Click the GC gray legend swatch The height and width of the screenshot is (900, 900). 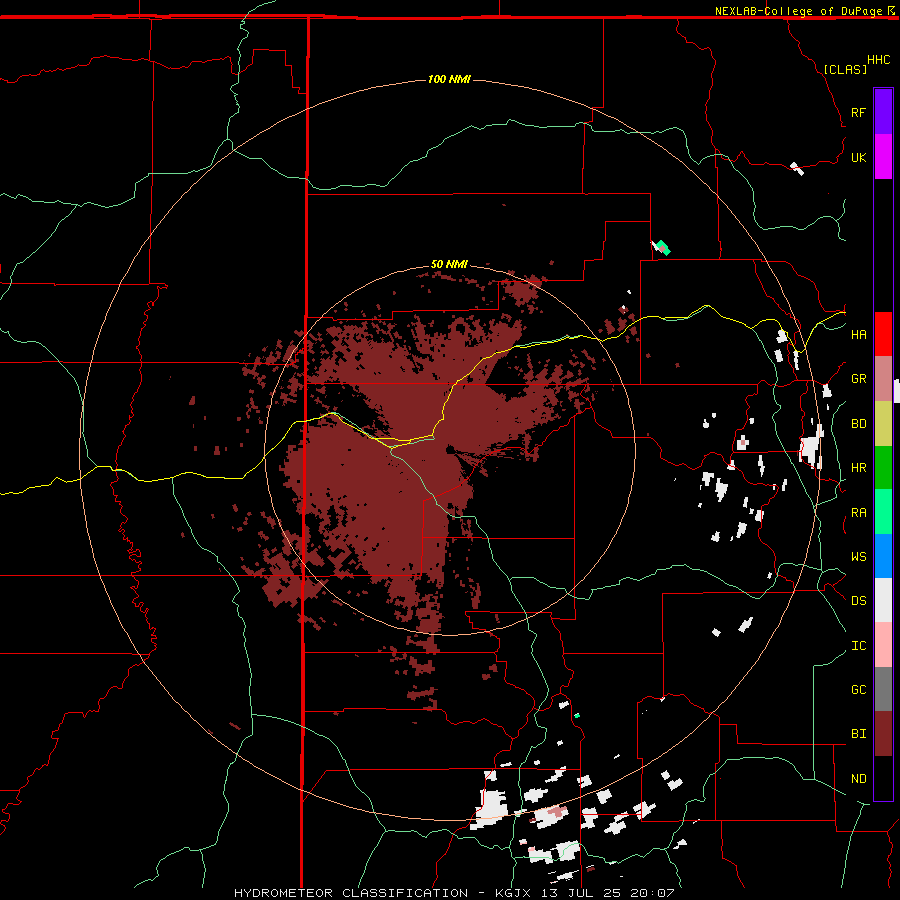click(x=883, y=689)
